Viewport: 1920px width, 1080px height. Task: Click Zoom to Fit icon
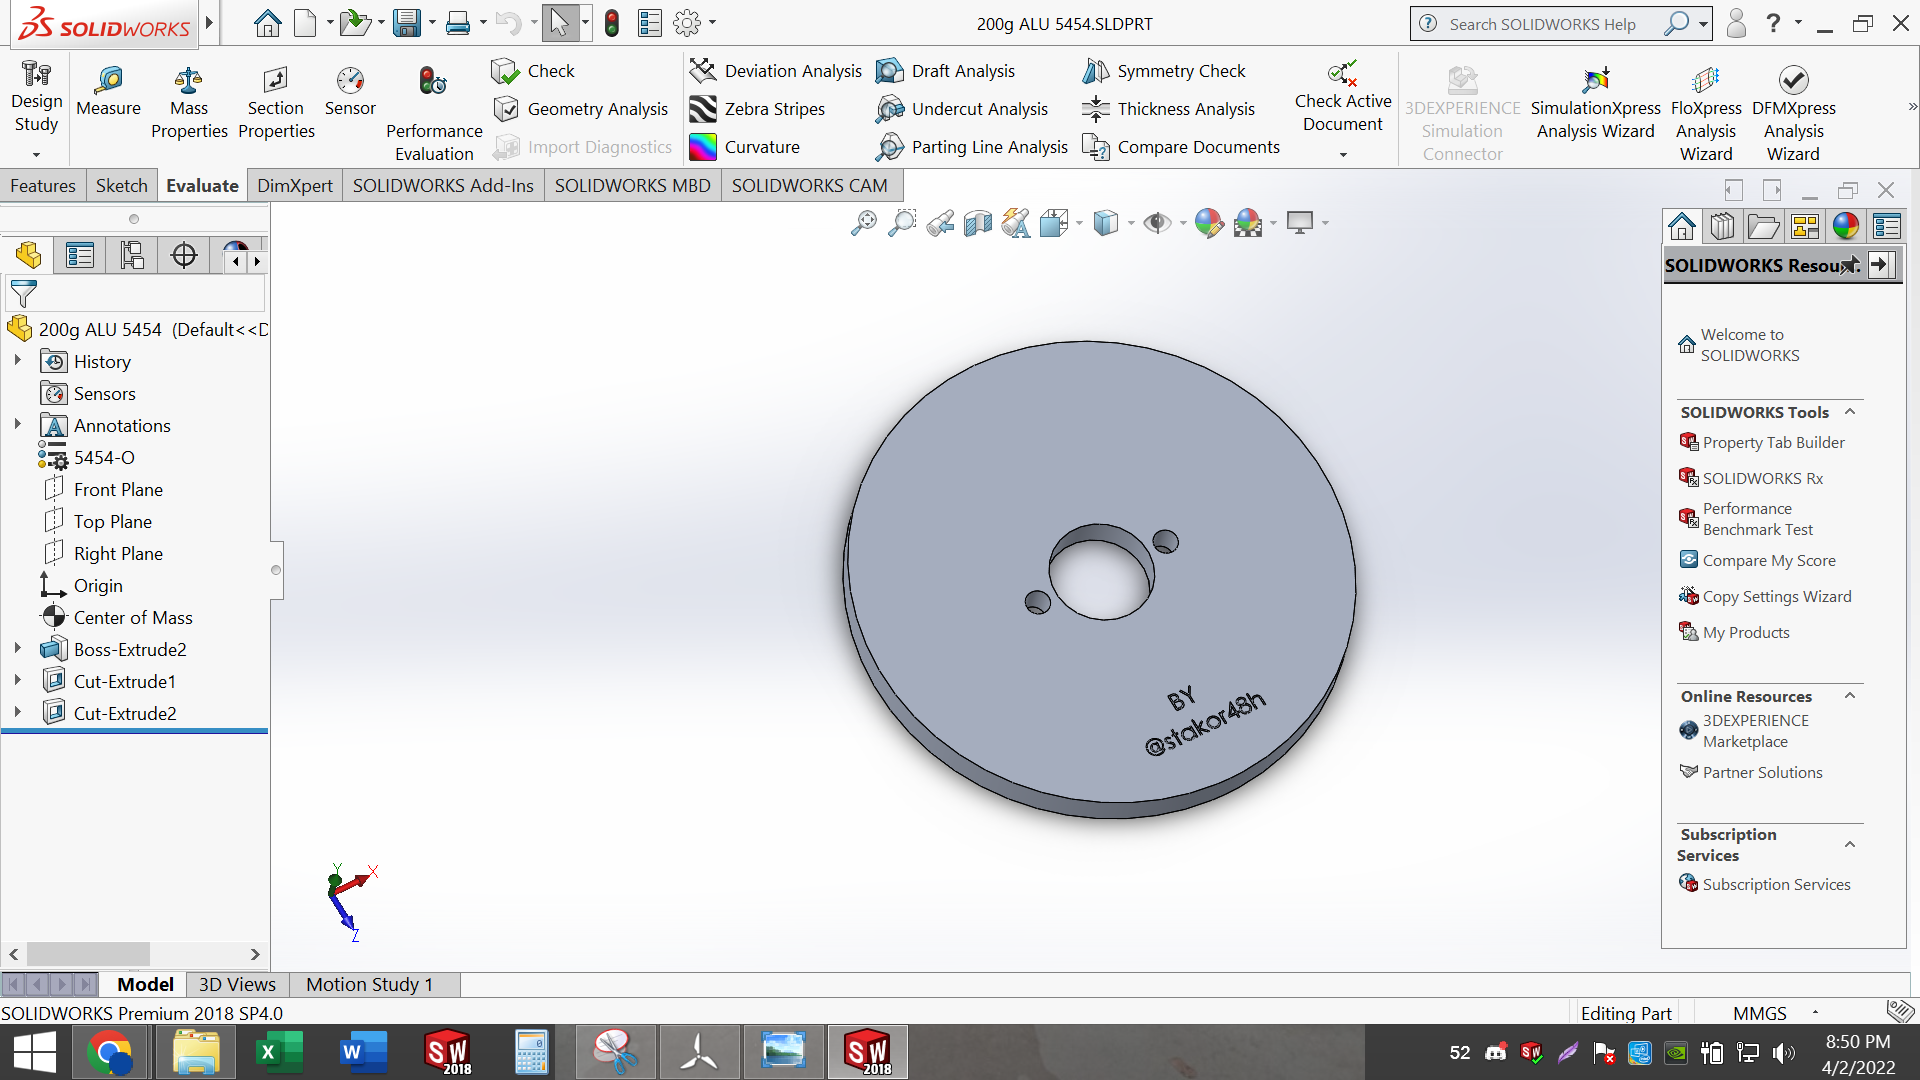[x=864, y=223]
